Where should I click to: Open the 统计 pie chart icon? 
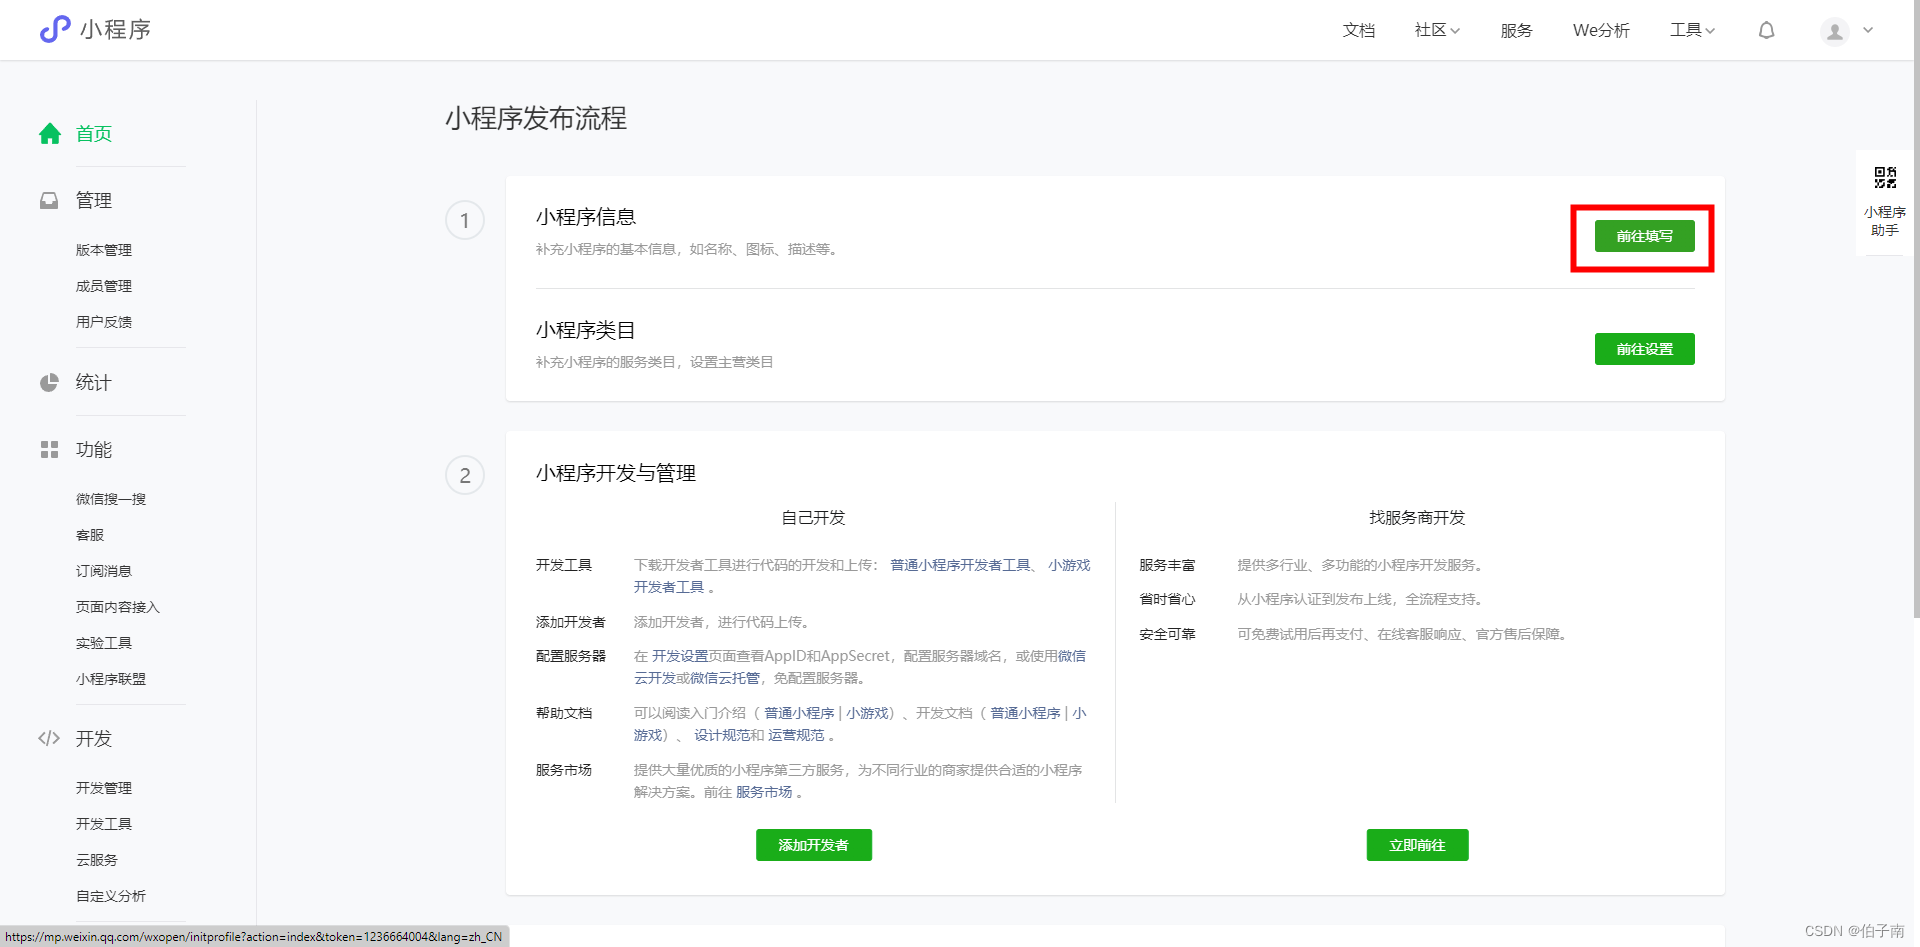pyautogui.click(x=50, y=382)
